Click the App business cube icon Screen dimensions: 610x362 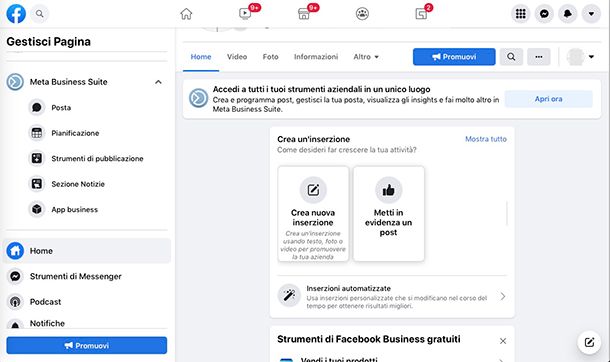point(37,209)
